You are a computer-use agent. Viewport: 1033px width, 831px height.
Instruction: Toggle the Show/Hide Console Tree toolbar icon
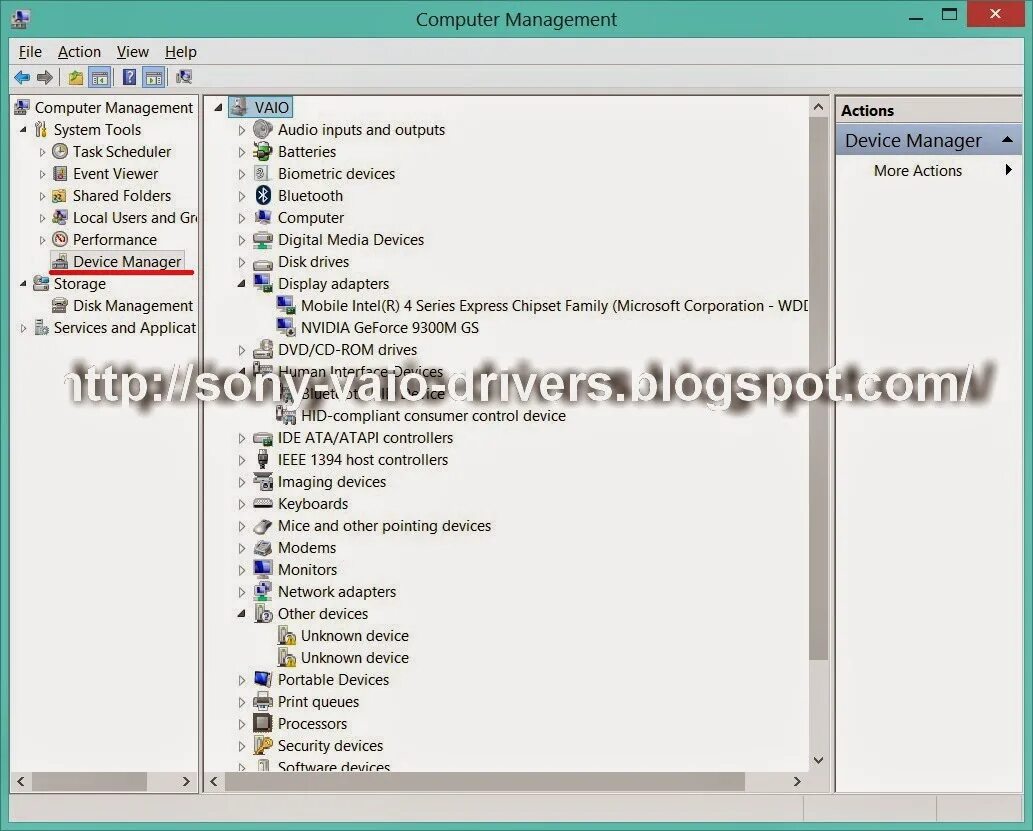[x=100, y=78]
